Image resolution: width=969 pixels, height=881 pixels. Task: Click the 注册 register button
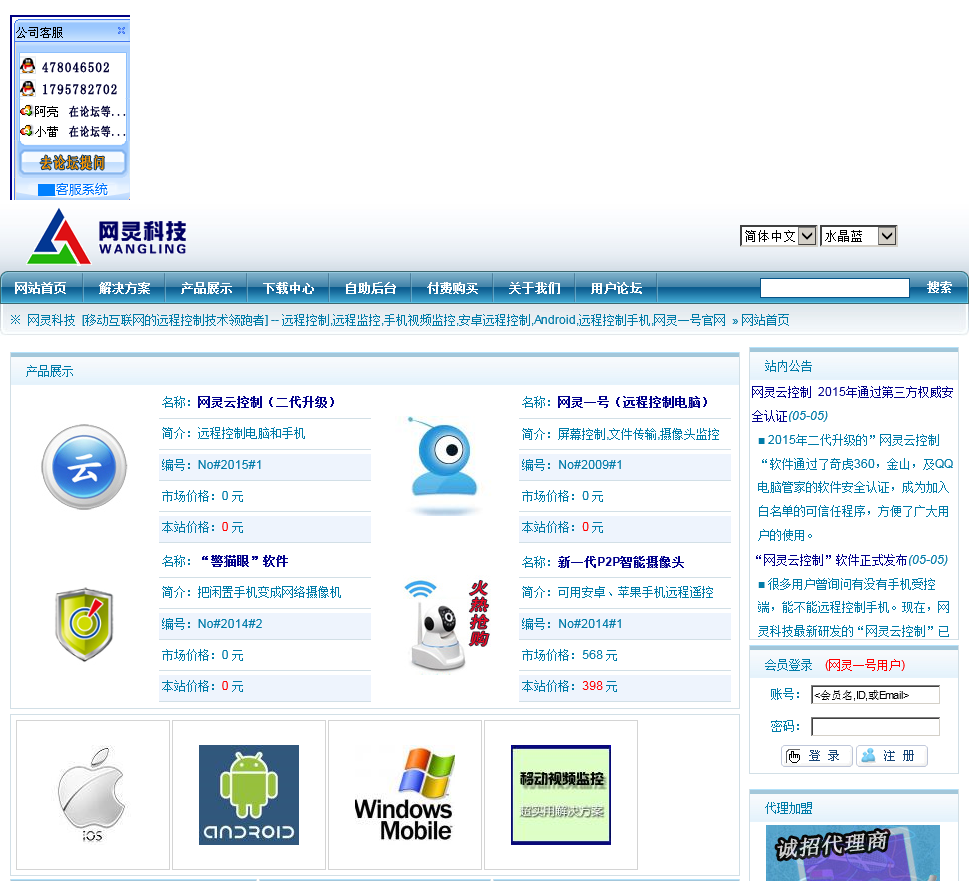pos(892,756)
